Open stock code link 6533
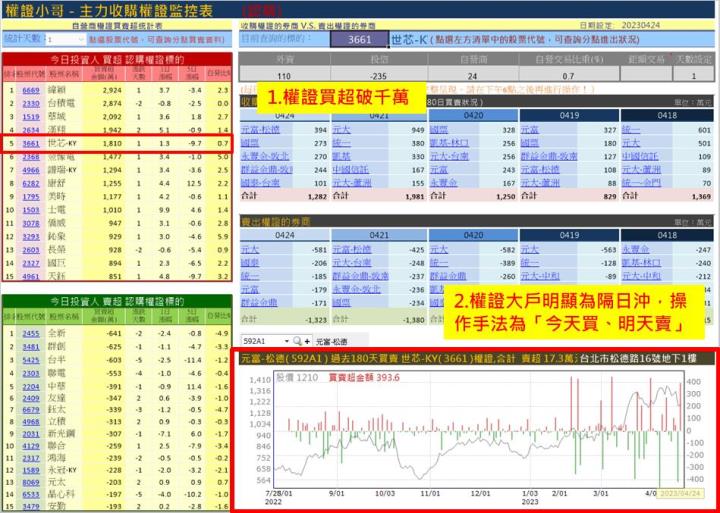Viewport: 720px width, 513px height. (31, 495)
